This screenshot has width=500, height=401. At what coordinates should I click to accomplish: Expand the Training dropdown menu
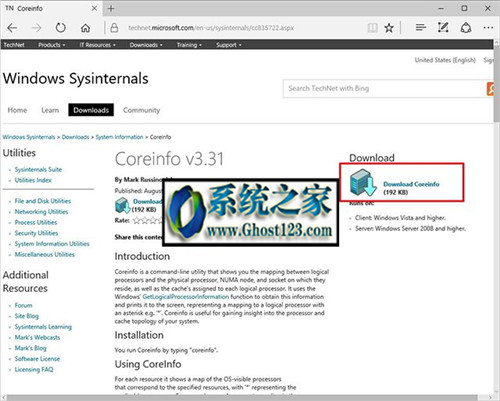coord(189,45)
